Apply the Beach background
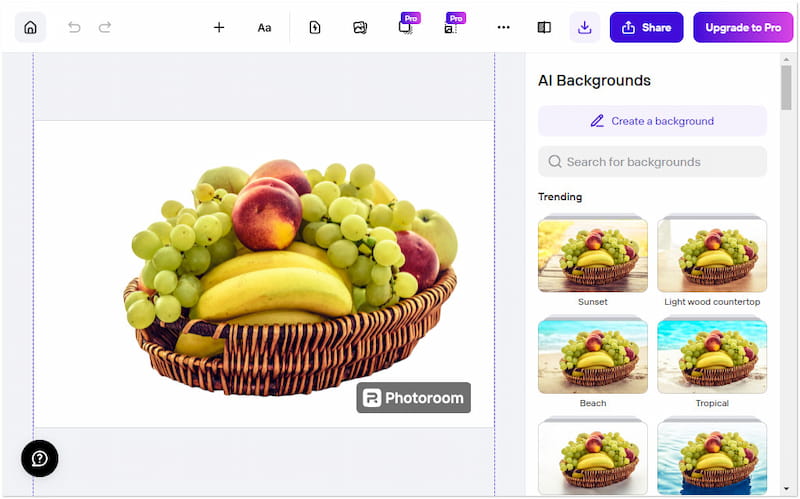The image size is (800, 499). point(592,356)
